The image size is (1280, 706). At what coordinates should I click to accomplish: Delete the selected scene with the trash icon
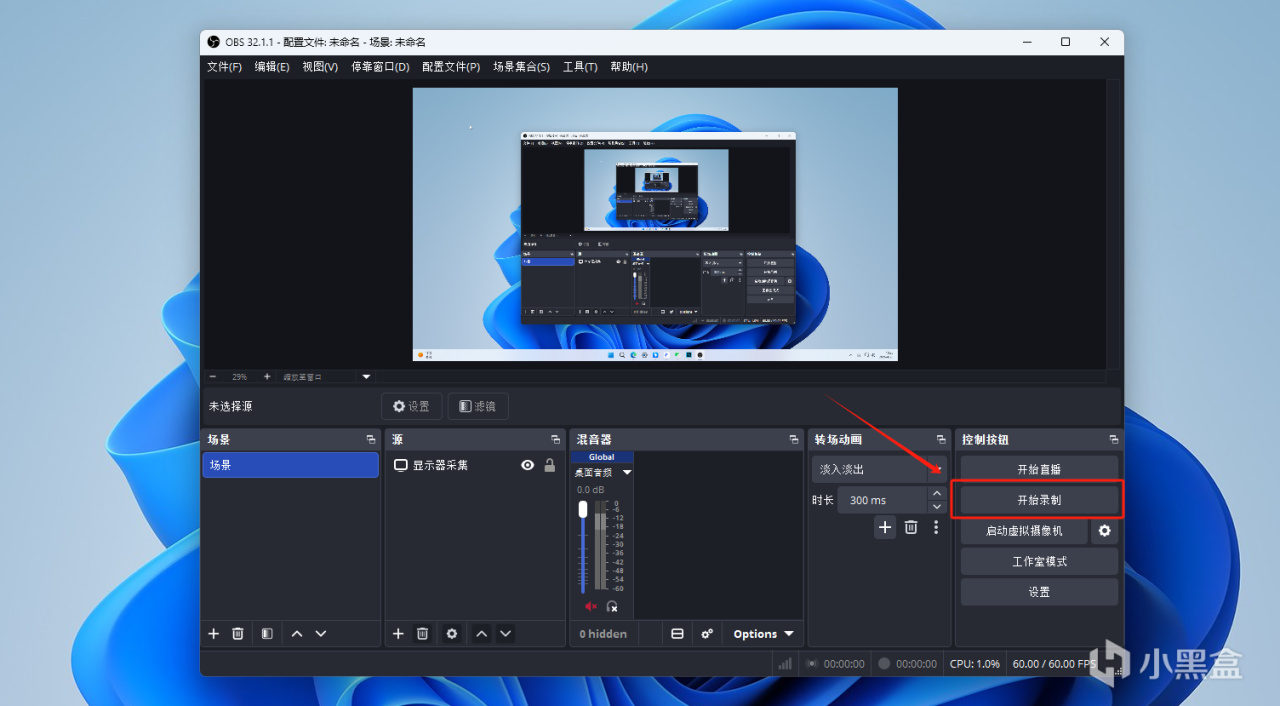(238, 634)
